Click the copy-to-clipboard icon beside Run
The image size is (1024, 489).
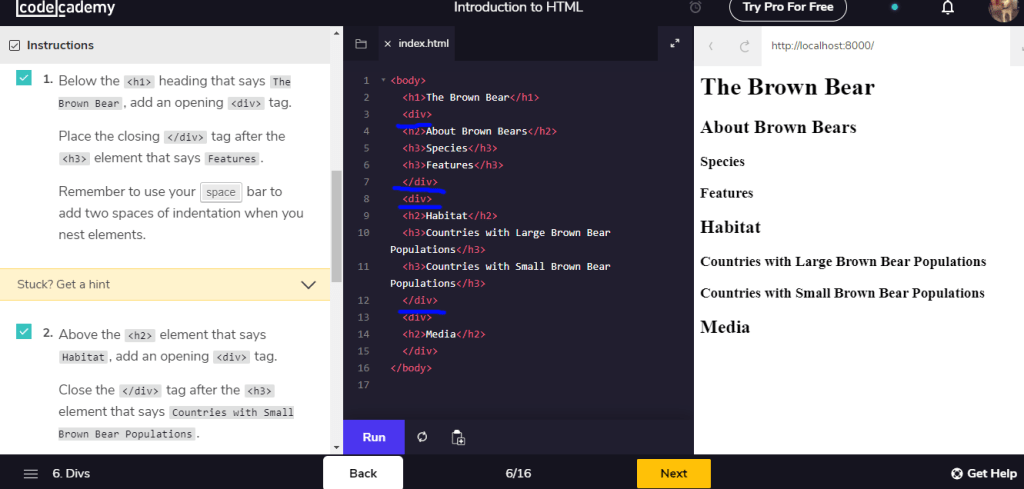[458, 437]
